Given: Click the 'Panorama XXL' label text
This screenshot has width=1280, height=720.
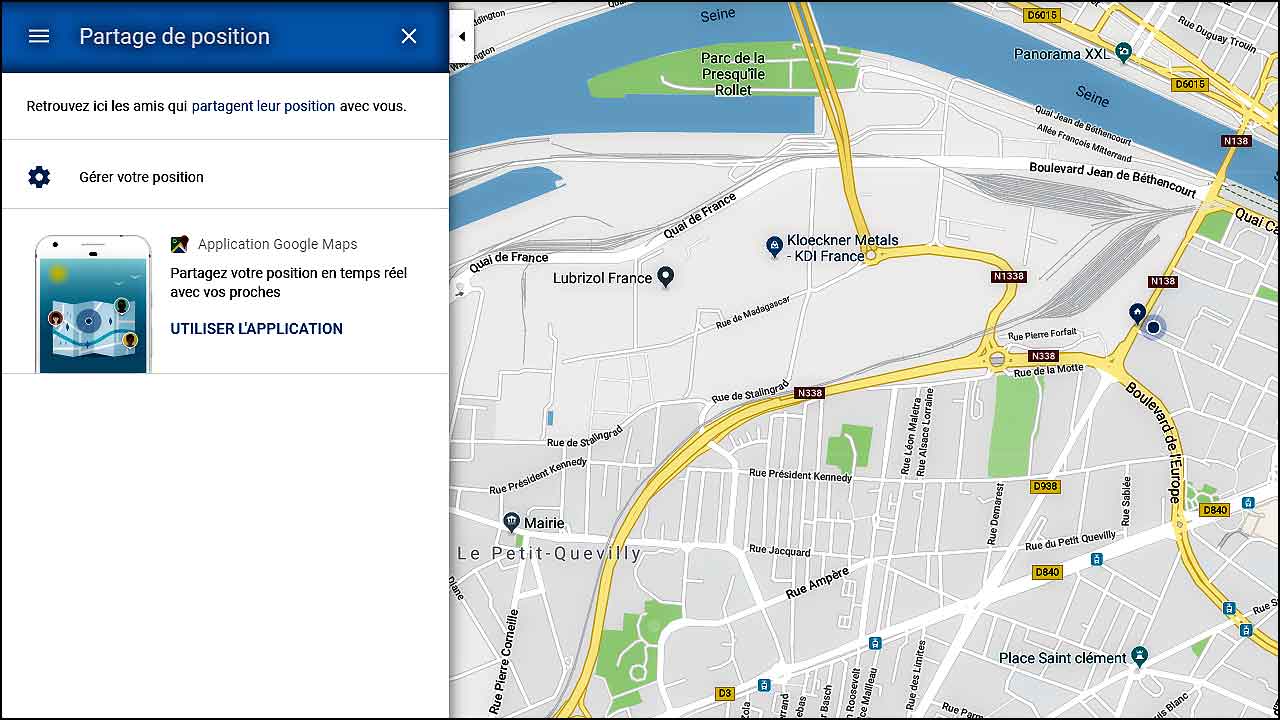Looking at the screenshot, I should 1062,53.
